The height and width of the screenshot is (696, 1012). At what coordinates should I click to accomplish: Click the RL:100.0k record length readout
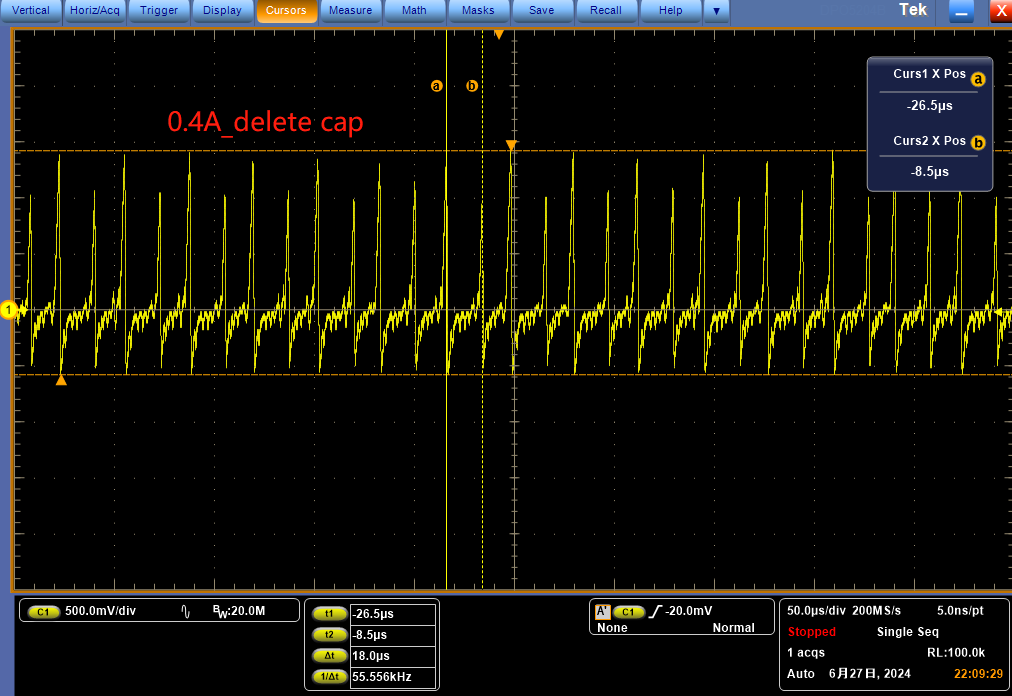tap(956, 653)
